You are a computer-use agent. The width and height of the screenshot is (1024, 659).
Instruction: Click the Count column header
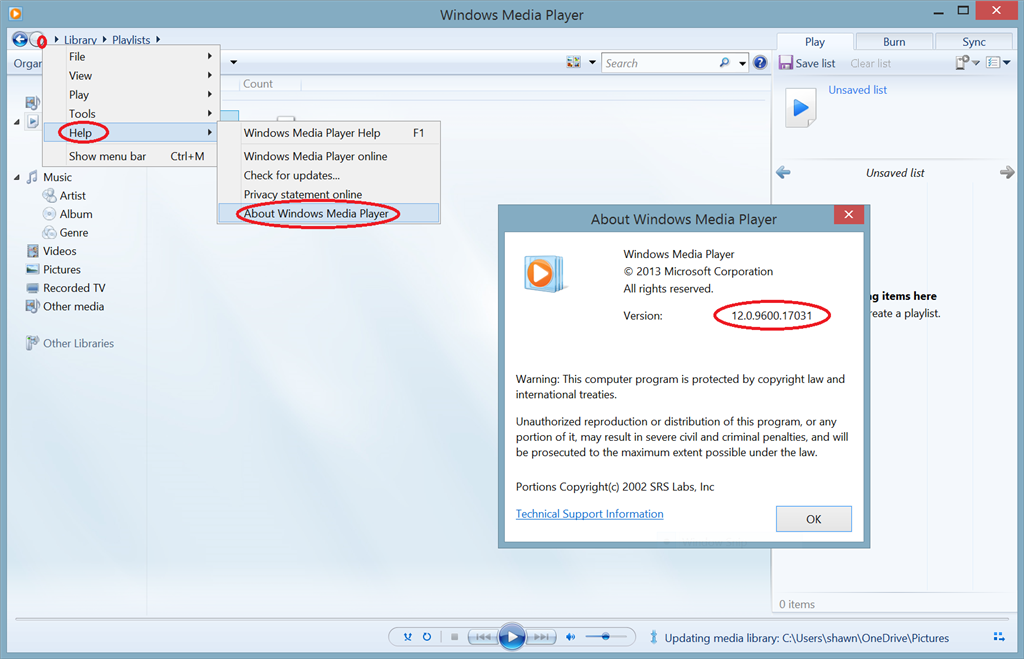tap(258, 84)
